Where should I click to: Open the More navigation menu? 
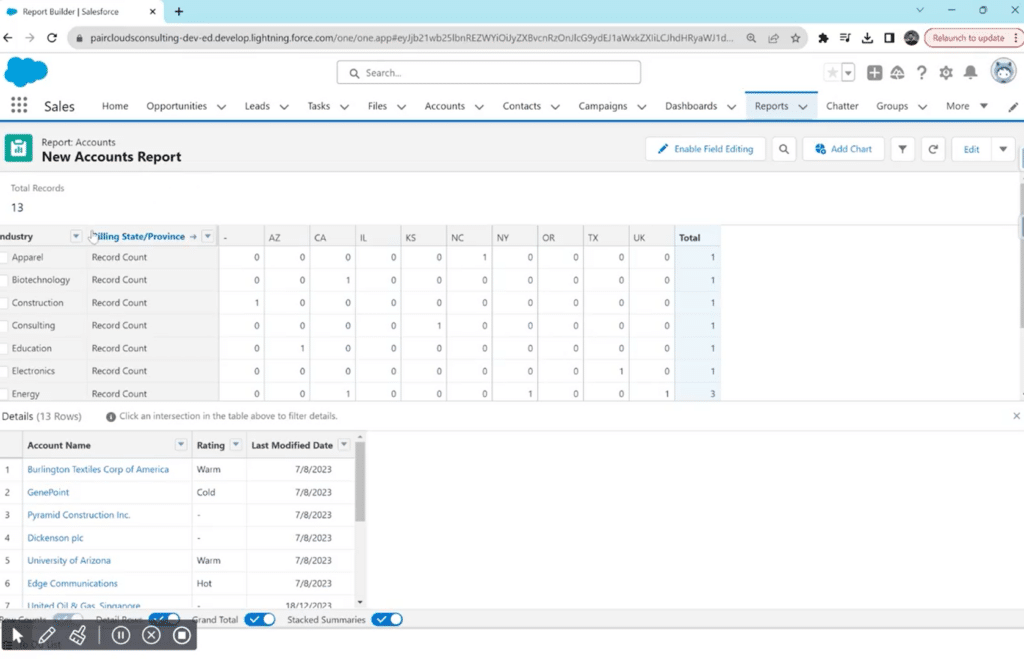click(x=967, y=106)
